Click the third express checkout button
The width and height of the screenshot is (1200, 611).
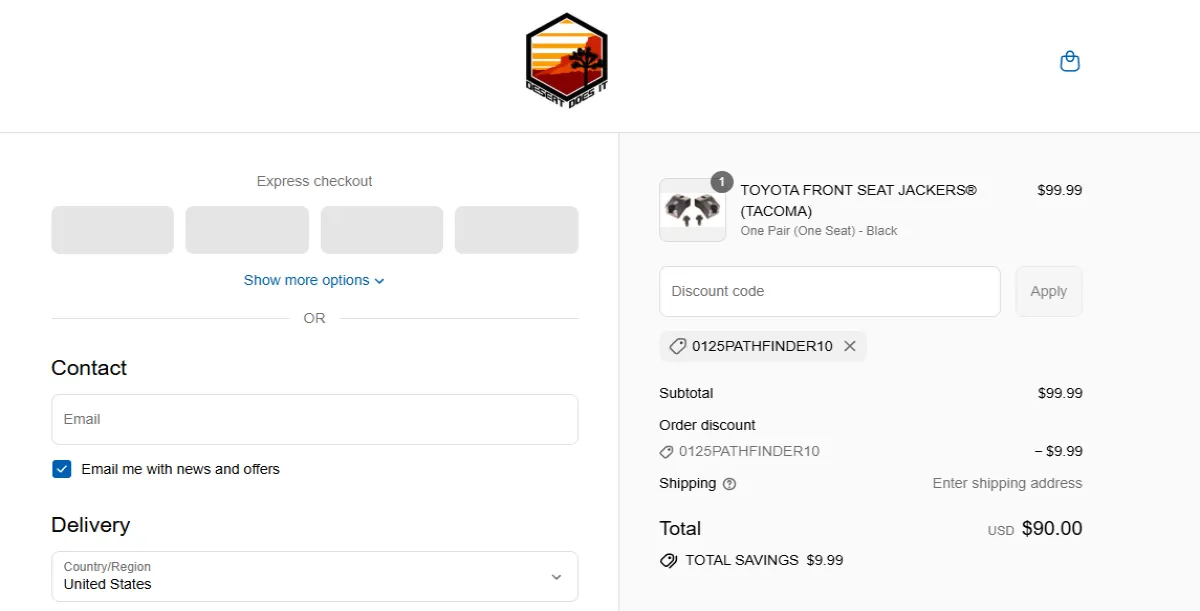(x=381, y=230)
